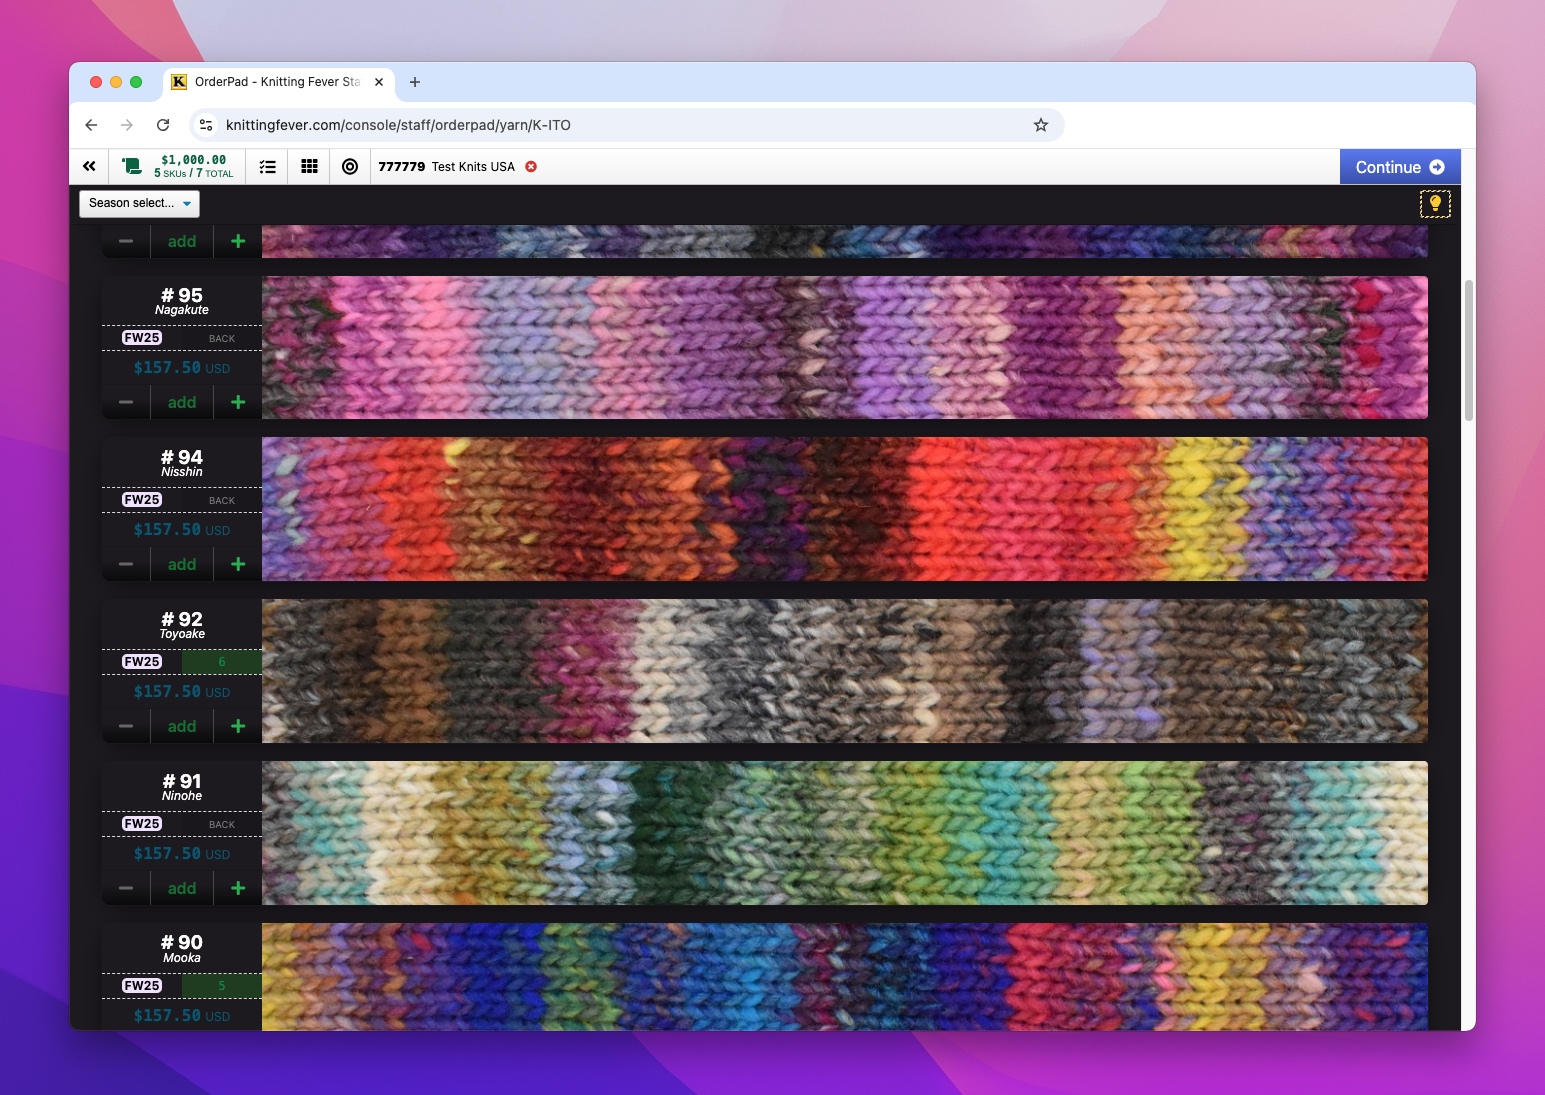Switch to grid view icon
Viewport: 1545px width, 1095px height.
click(310, 167)
